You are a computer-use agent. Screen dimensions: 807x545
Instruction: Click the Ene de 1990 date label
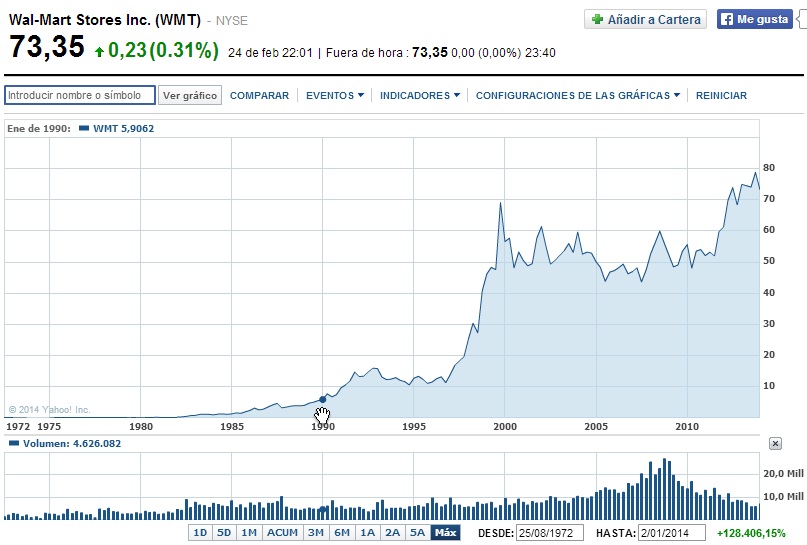coord(39,129)
